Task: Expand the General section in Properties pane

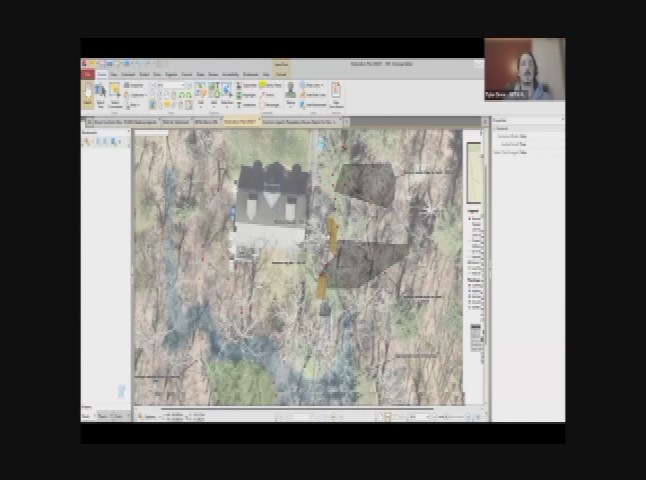Action: 494,129
